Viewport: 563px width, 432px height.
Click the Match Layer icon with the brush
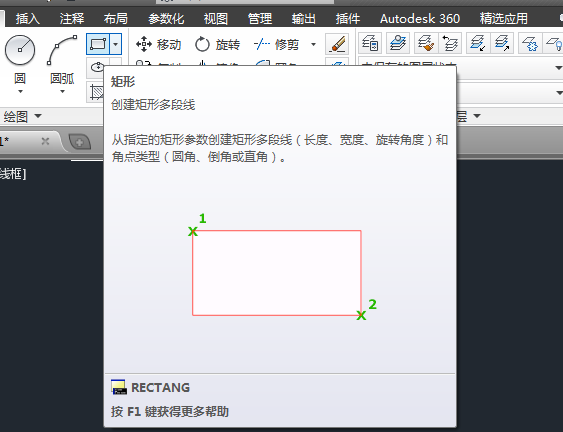point(426,43)
